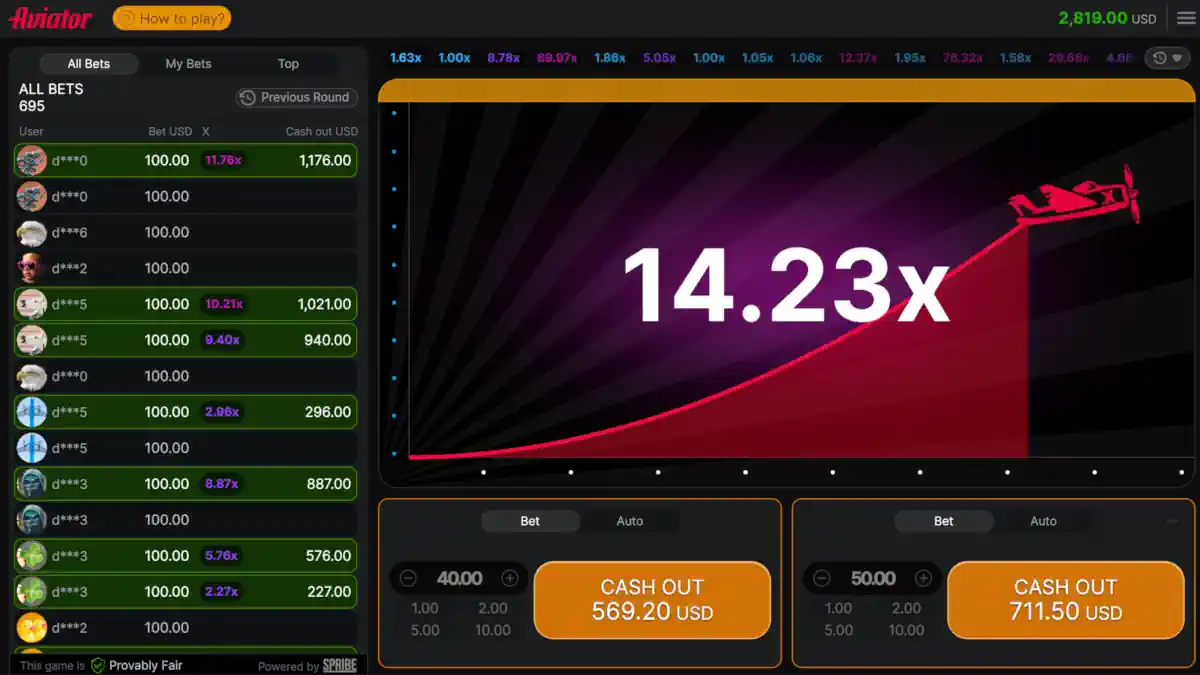
Task: Increase the 50.00 bet with plus icon
Action: pos(924,578)
